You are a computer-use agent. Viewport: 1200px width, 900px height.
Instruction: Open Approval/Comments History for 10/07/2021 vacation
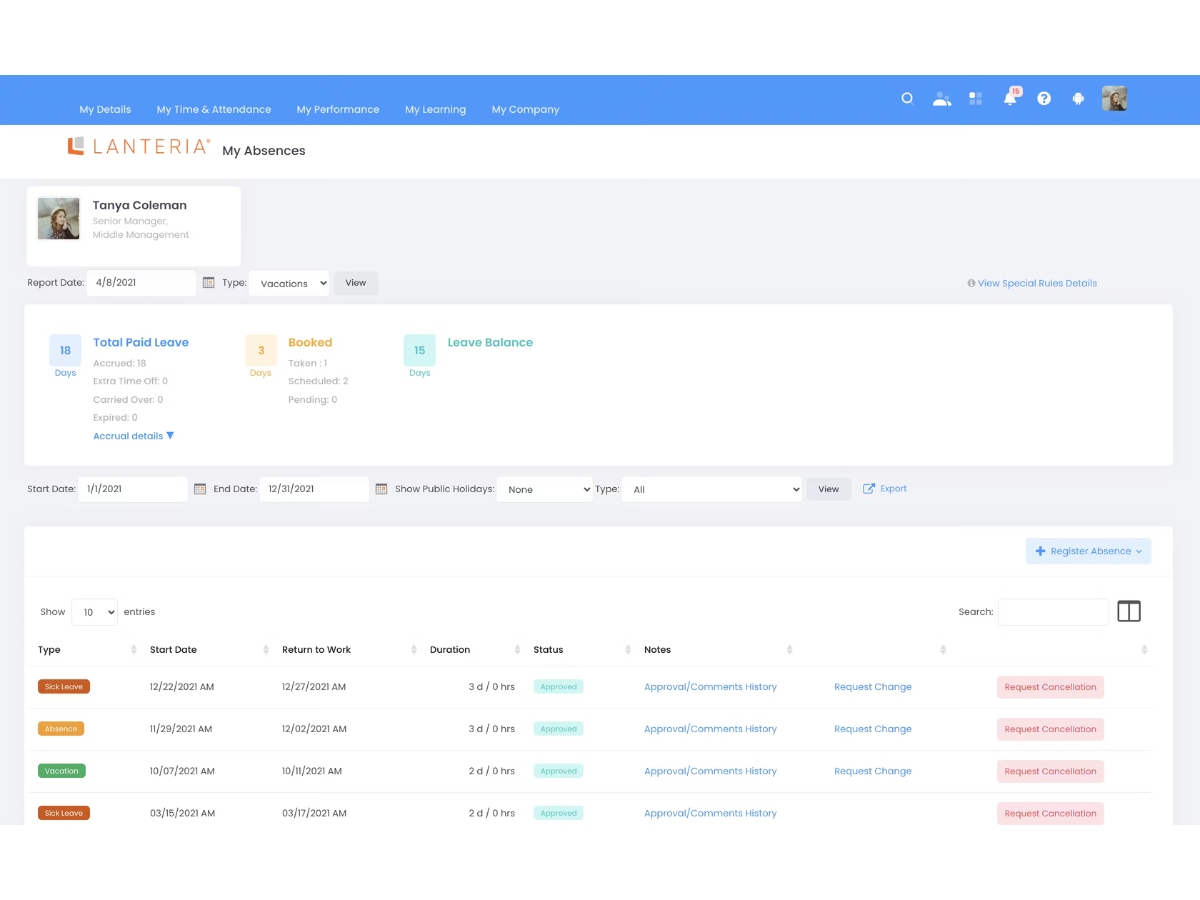pos(710,771)
